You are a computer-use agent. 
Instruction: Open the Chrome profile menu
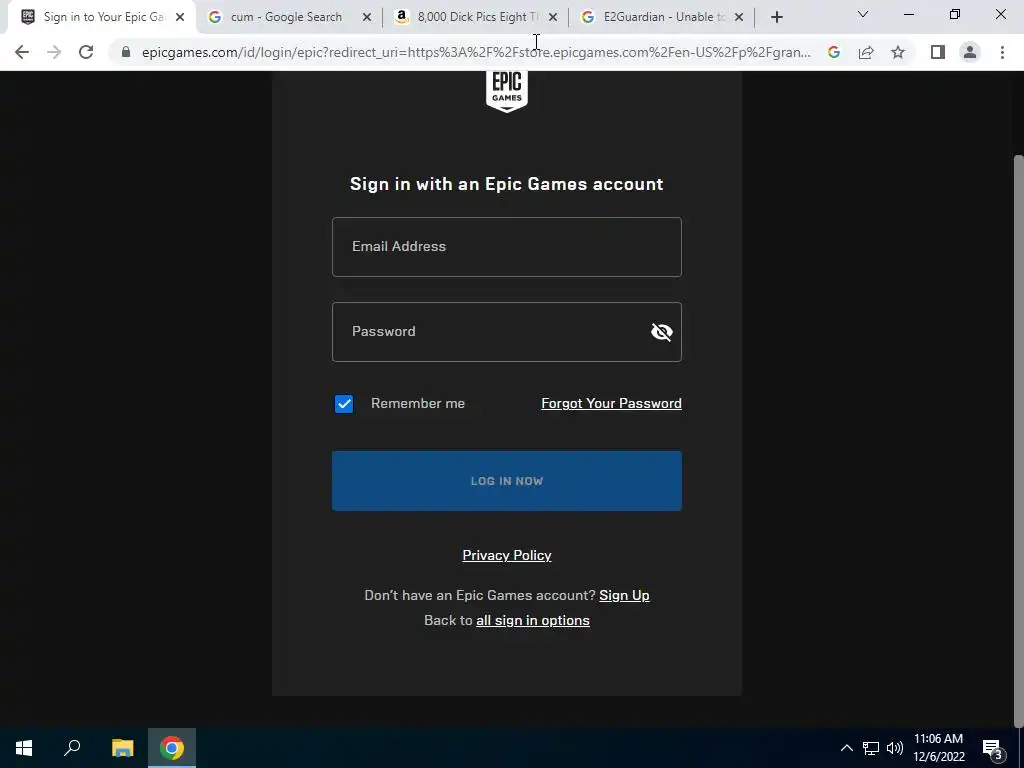tap(970, 52)
